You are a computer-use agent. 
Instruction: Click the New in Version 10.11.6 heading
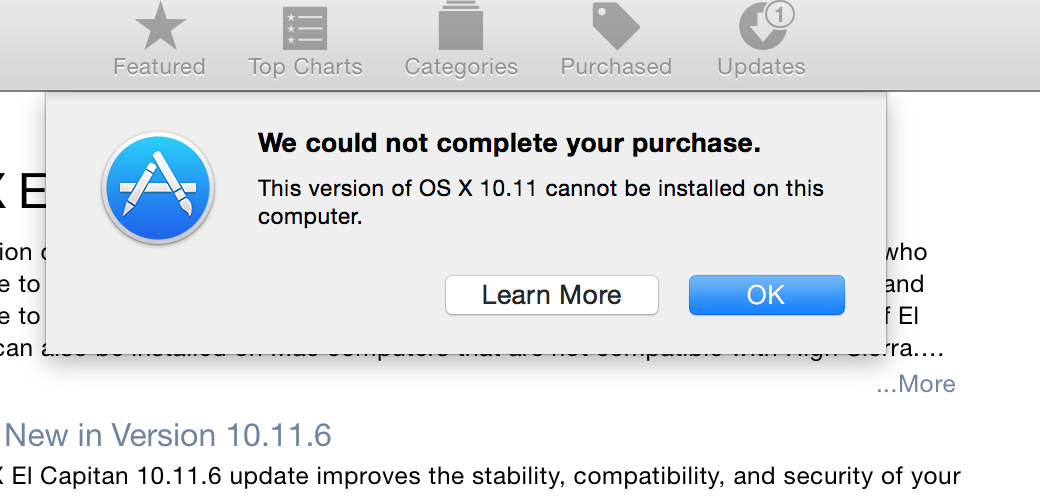tap(168, 436)
